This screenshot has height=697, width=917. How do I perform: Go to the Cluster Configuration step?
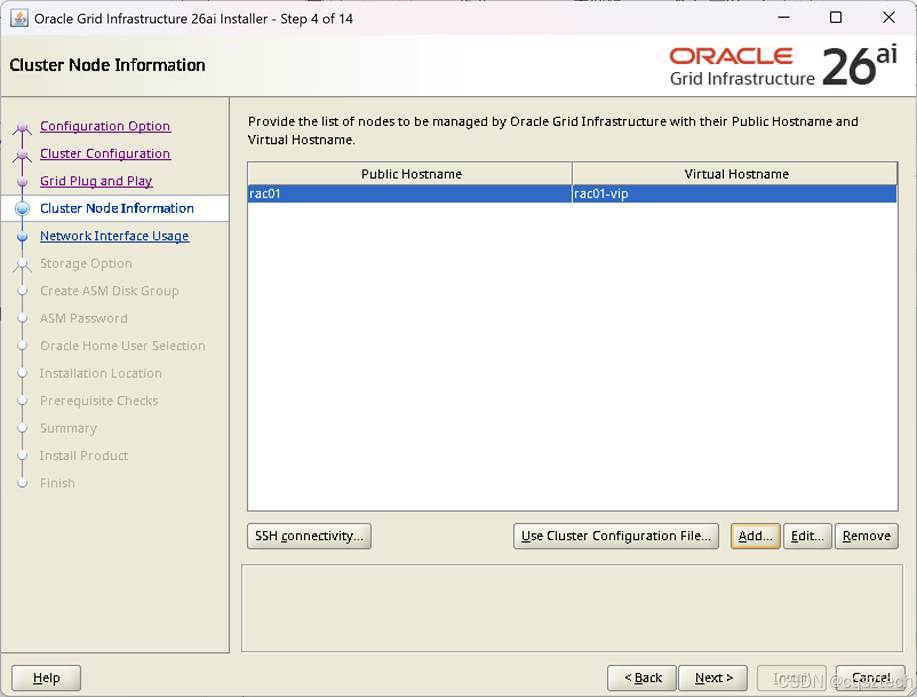[x=105, y=154]
